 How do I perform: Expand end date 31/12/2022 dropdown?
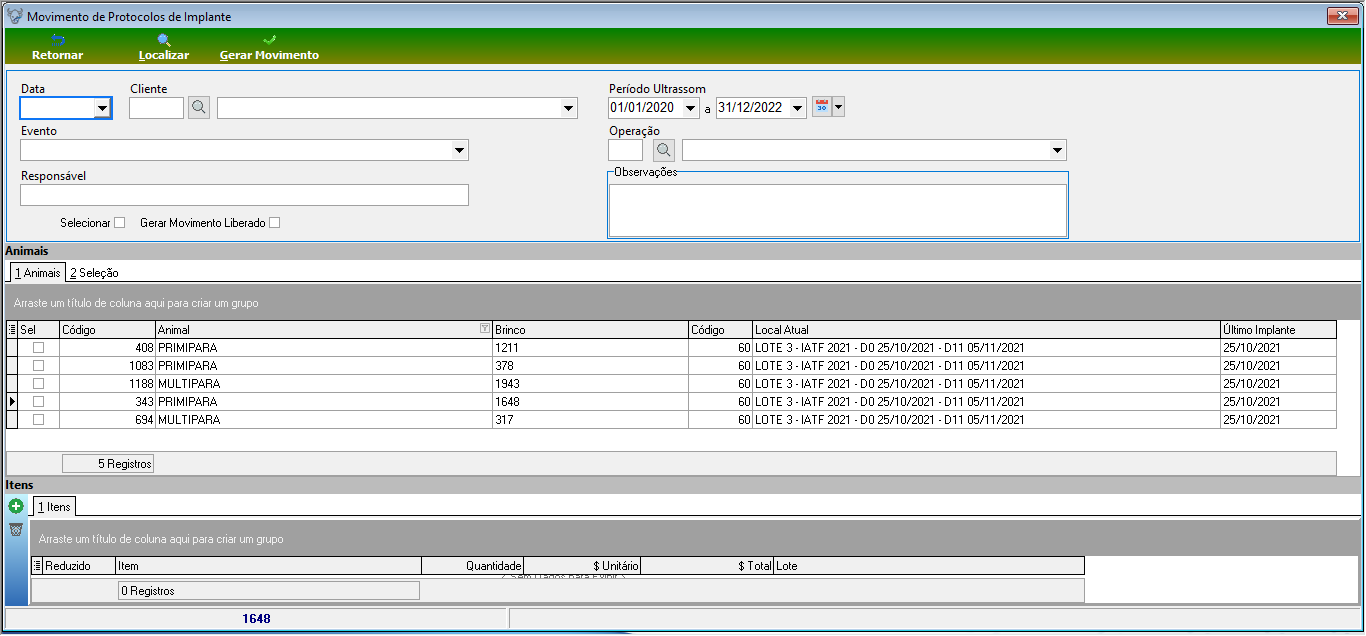[x=797, y=108]
